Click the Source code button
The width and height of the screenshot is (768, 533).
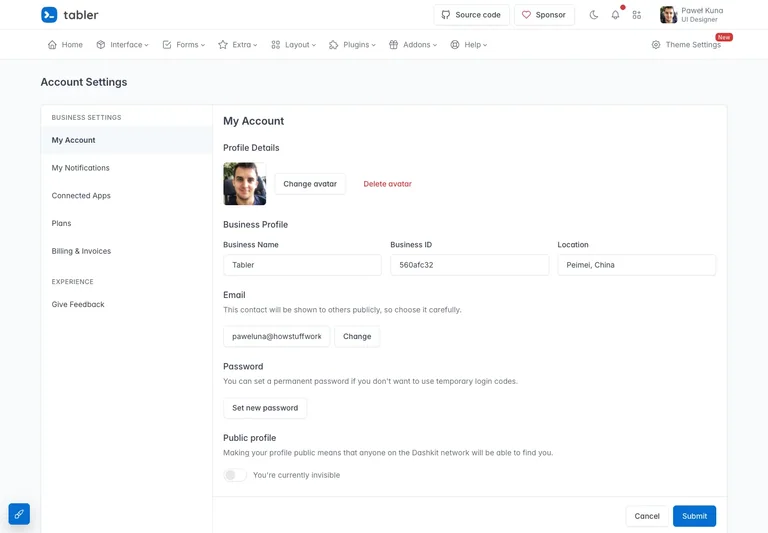click(471, 15)
